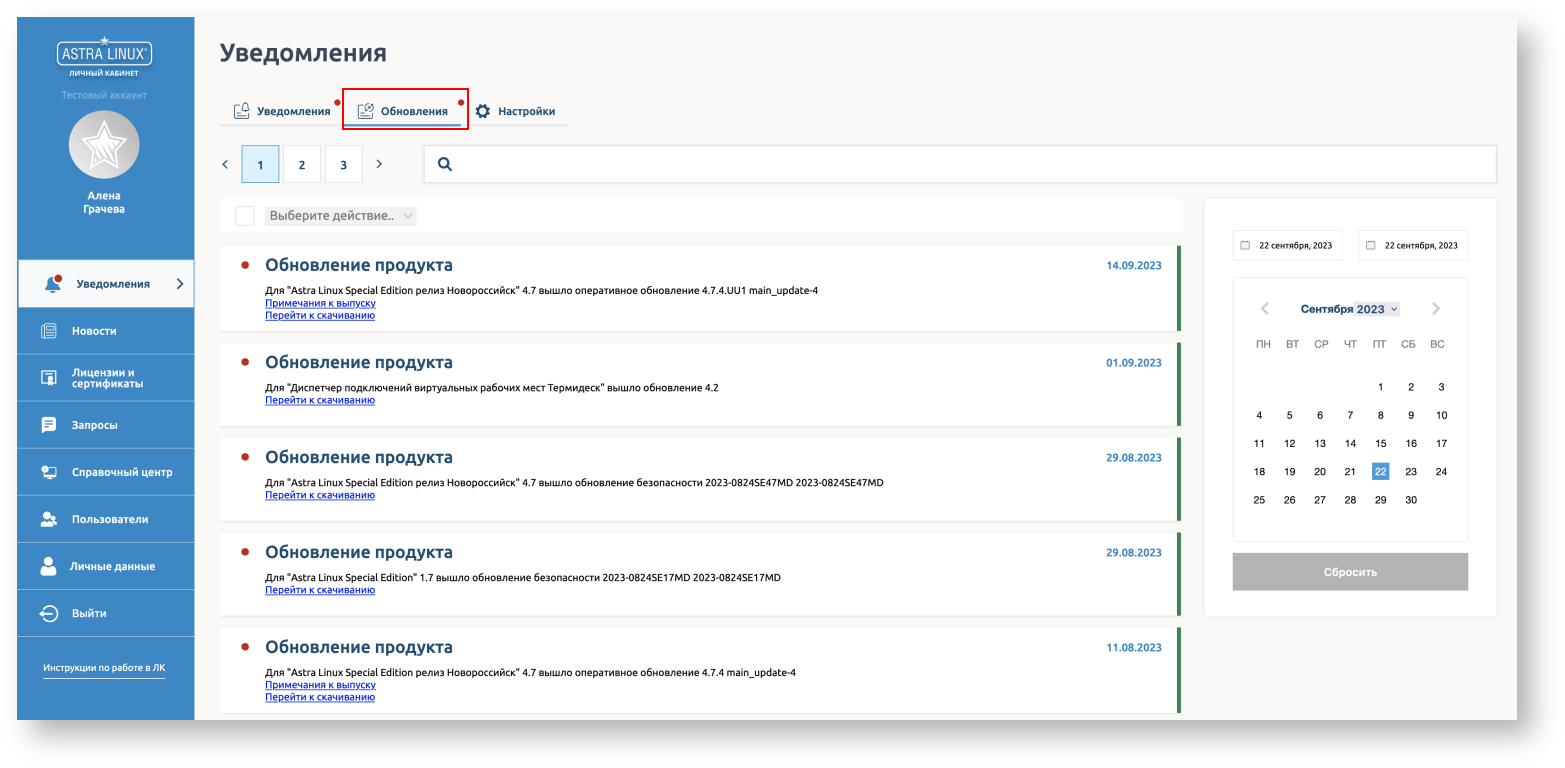
Task: Tick the select-all notifications checkbox
Action: pos(244,216)
